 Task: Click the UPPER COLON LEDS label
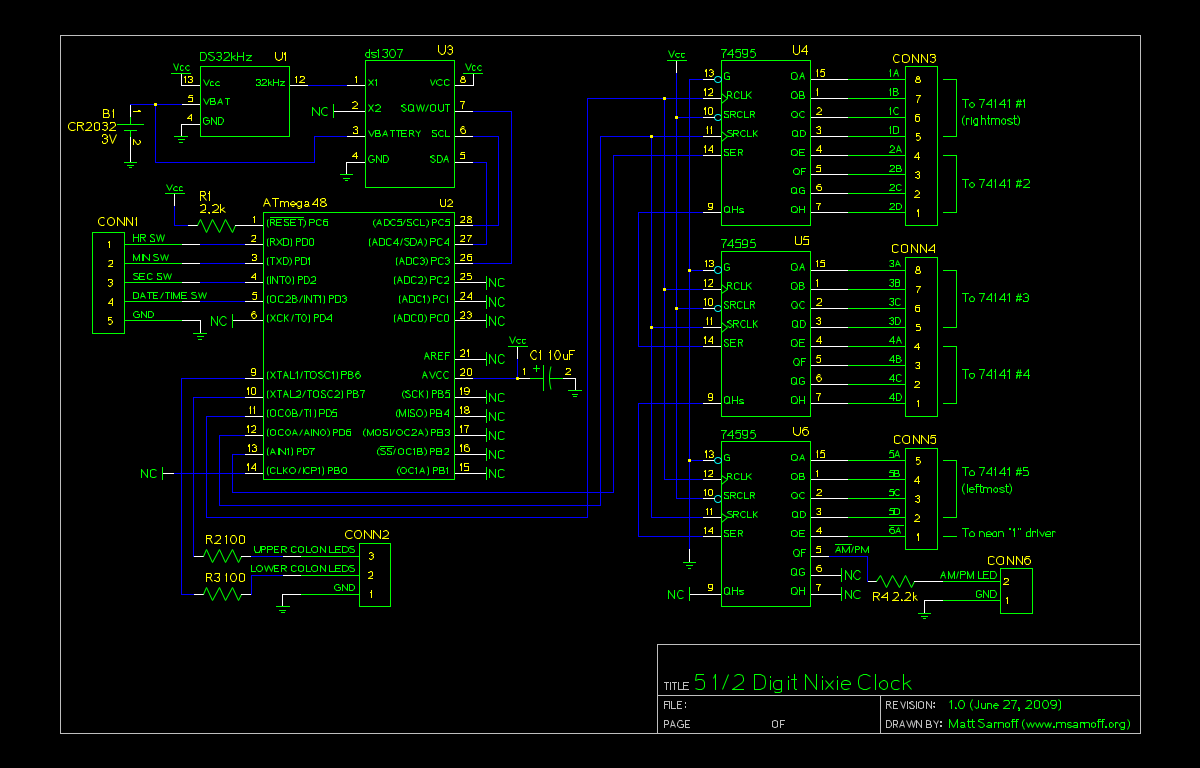click(305, 549)
